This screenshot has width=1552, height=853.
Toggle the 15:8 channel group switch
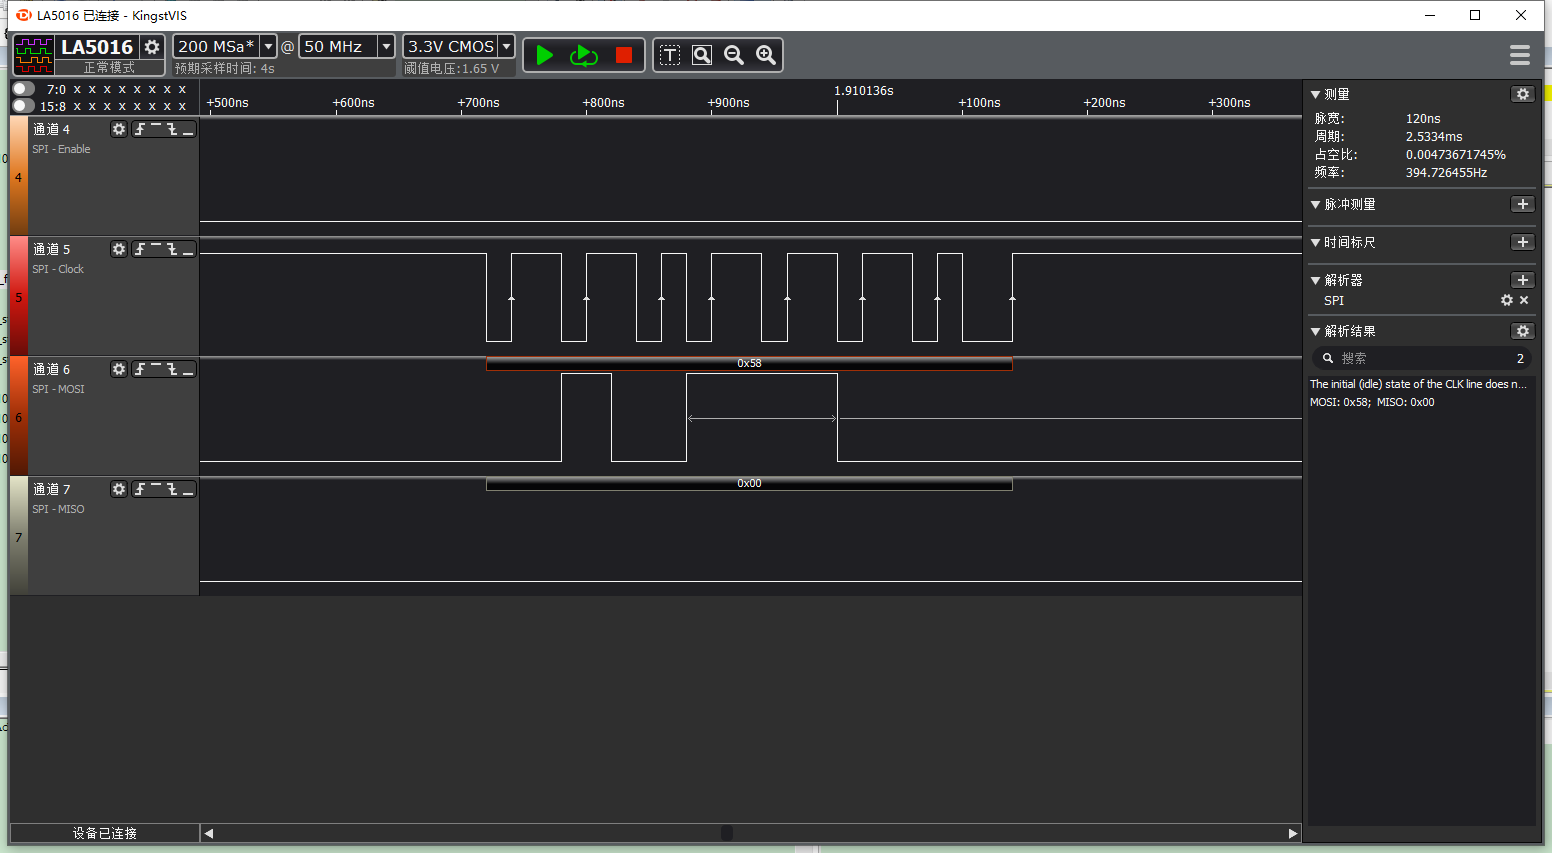point(22,104)
